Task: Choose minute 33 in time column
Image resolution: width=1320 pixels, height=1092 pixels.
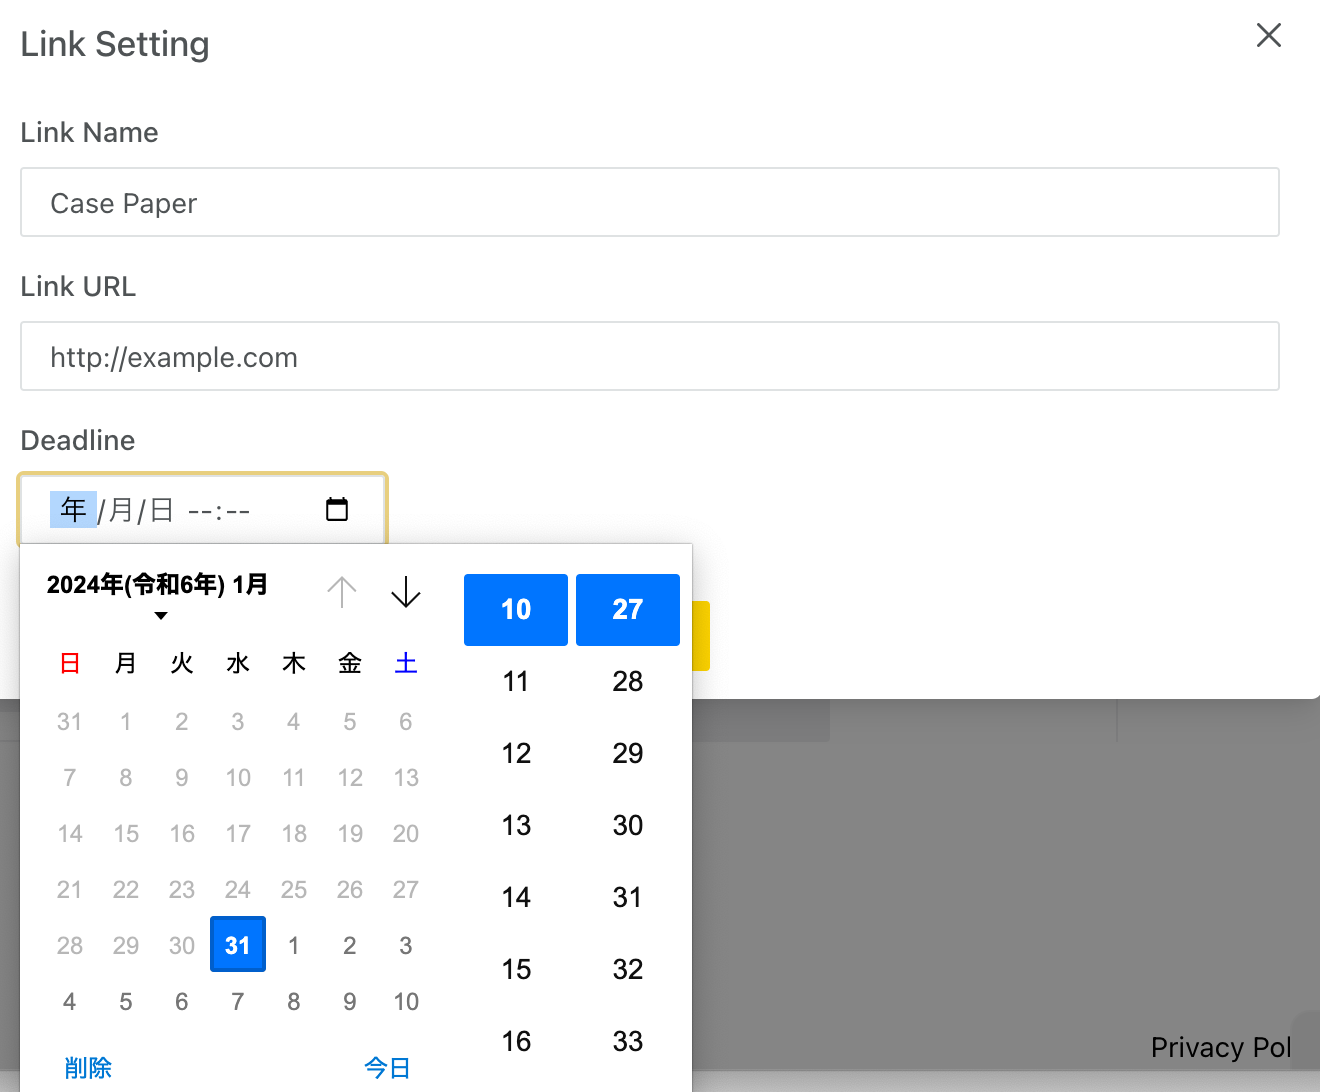Action: [x=628, y=1042]
